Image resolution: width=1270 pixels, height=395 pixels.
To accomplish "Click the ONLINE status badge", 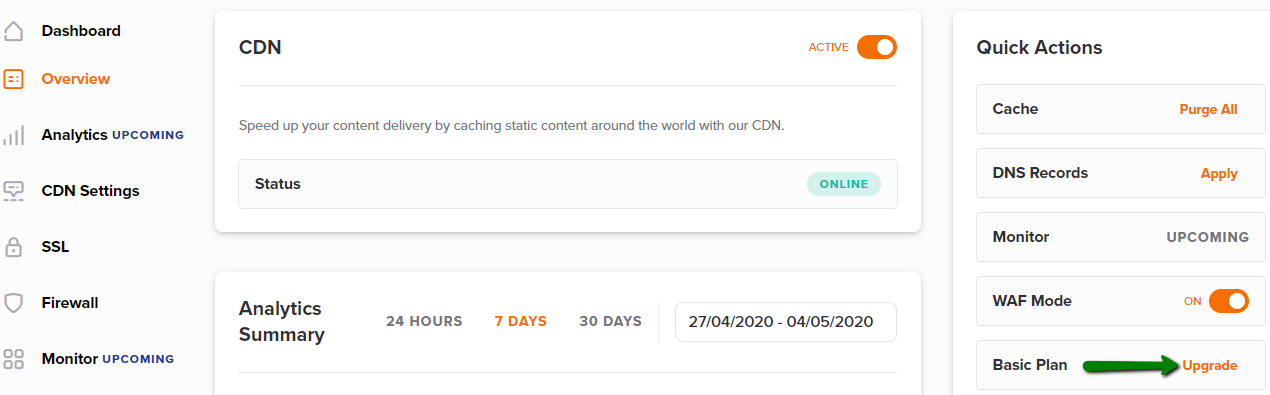I will pyautogui.click(x=844, y=184).
